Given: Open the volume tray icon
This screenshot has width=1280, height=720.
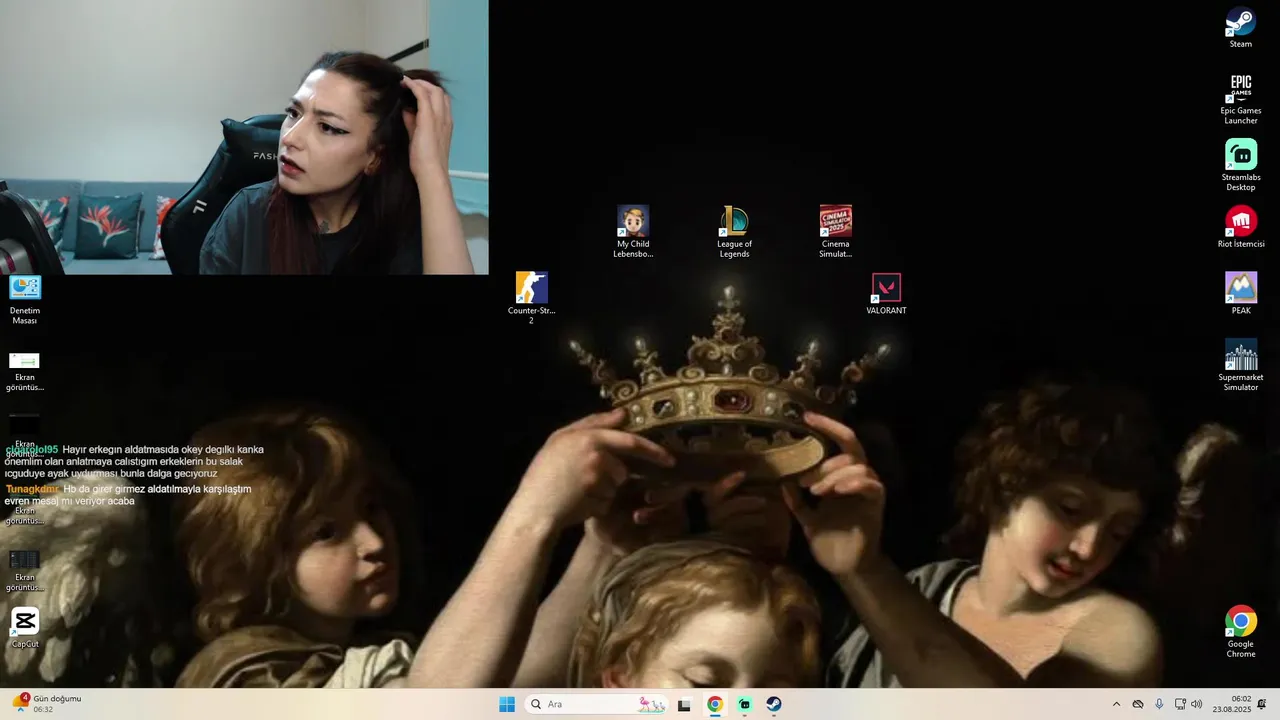Looking at the screenshot, I should 1196,704.
